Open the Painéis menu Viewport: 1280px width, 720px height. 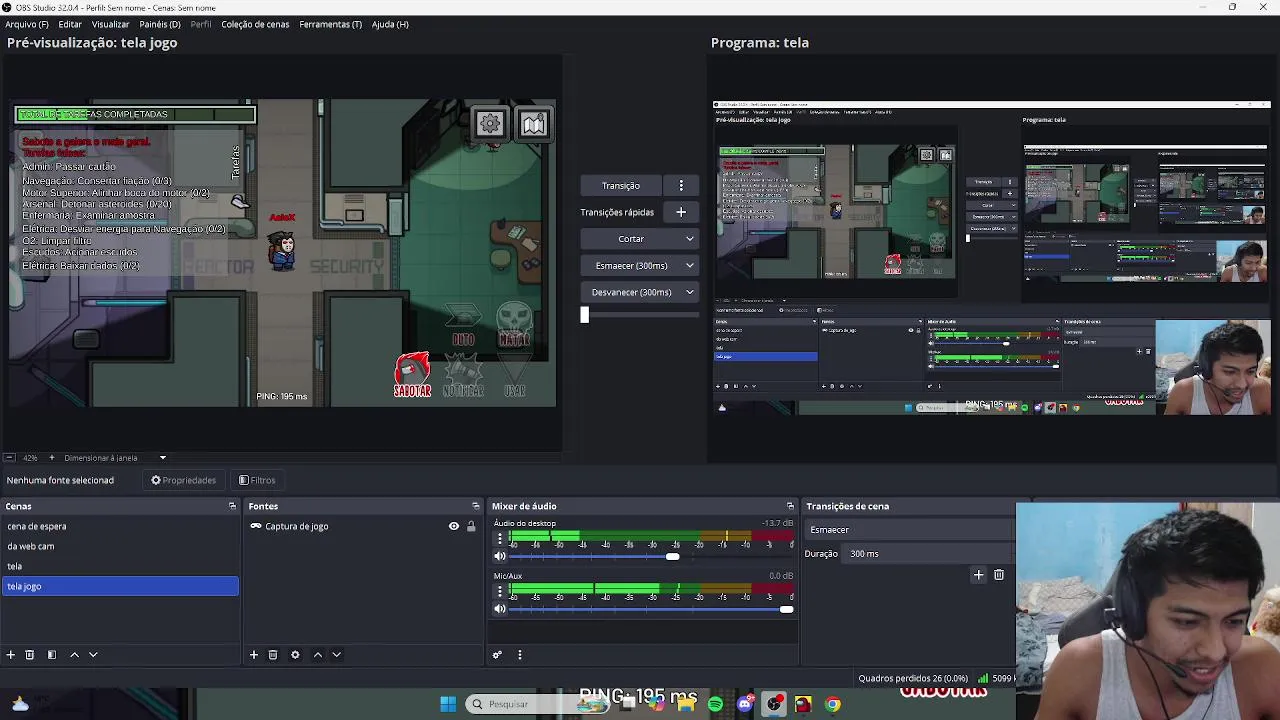coord(160,24)
